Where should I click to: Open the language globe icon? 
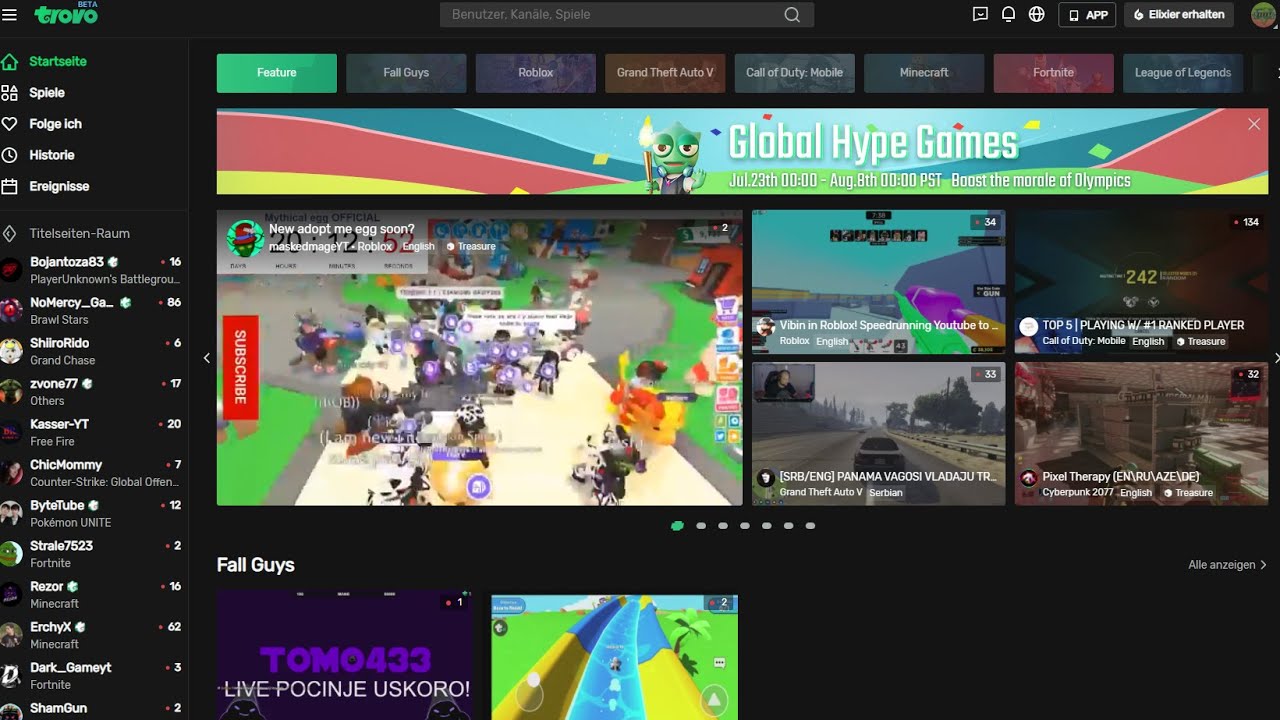1037,14
